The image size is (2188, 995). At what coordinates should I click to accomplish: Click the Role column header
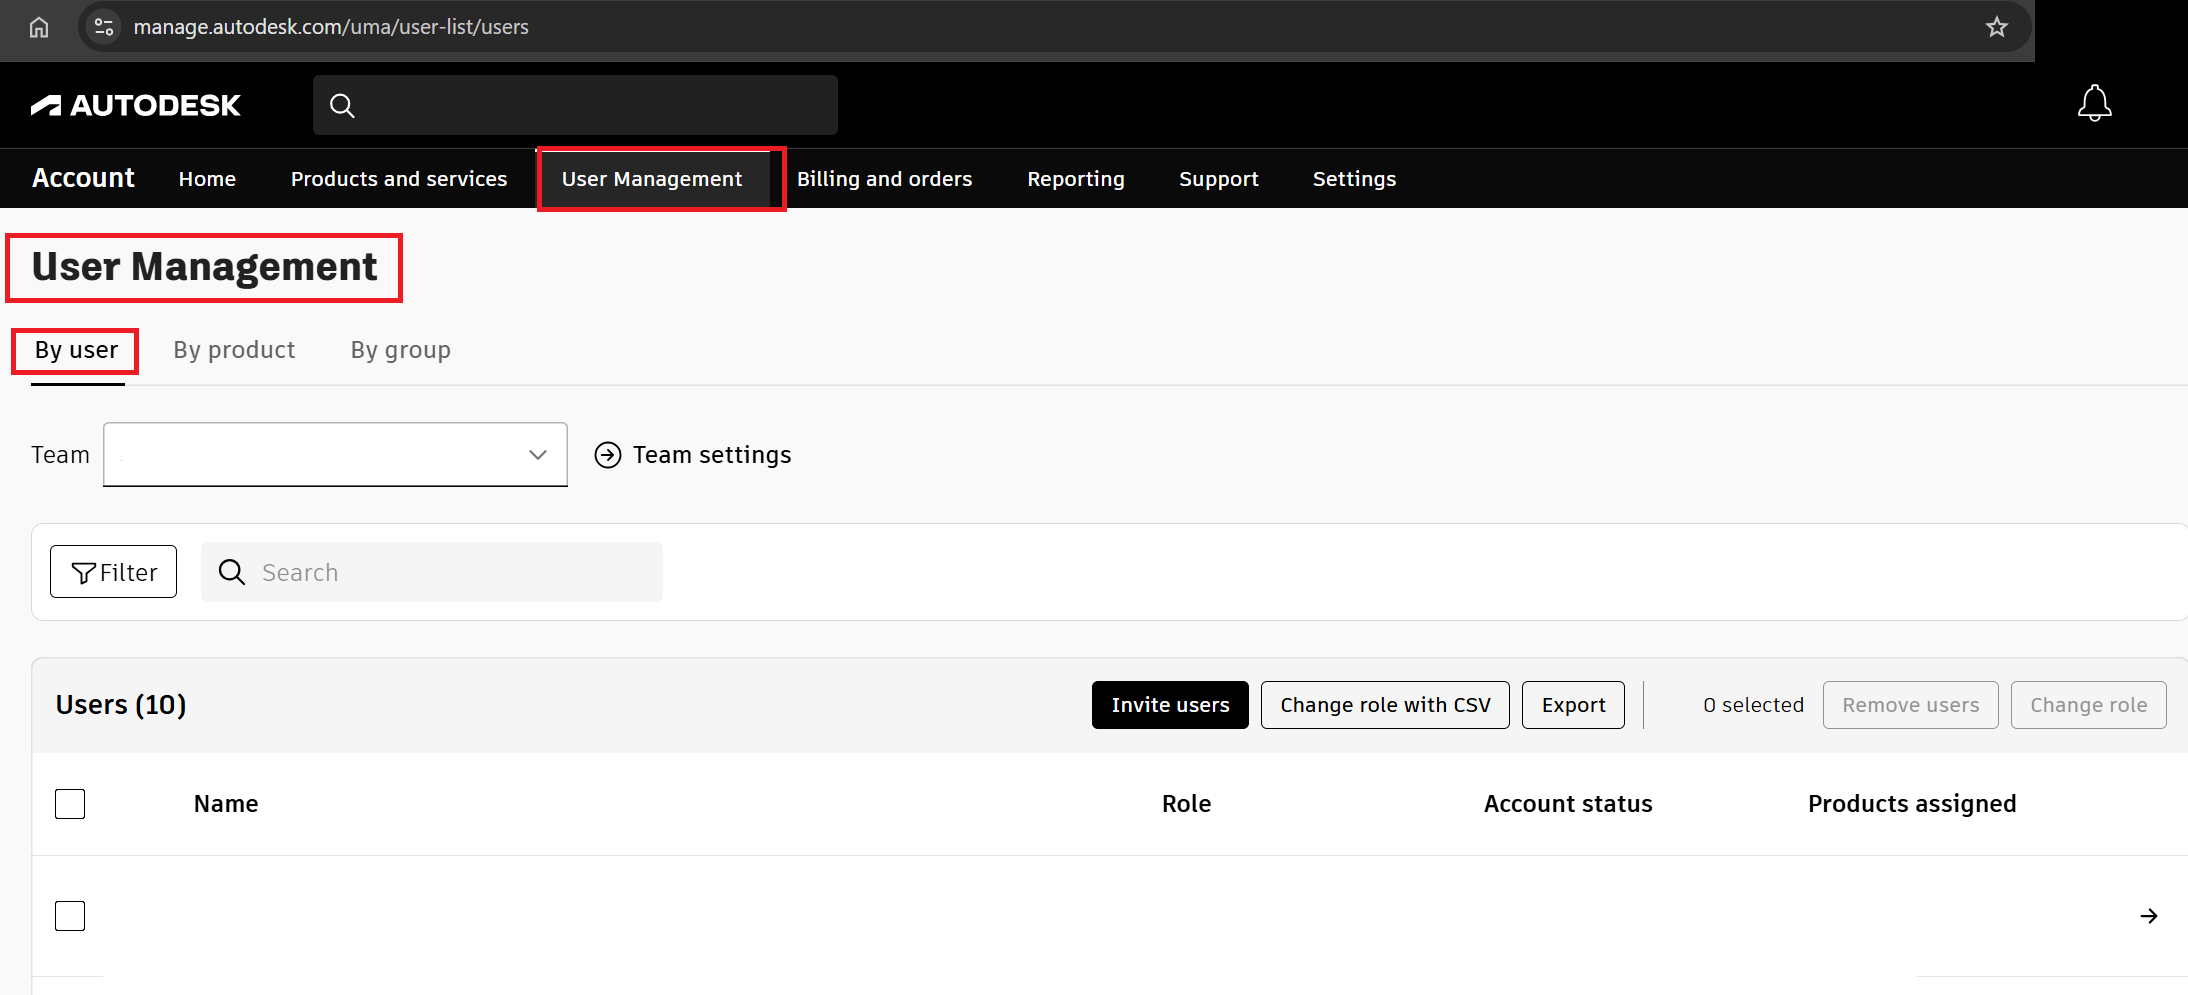point(1186,804)
